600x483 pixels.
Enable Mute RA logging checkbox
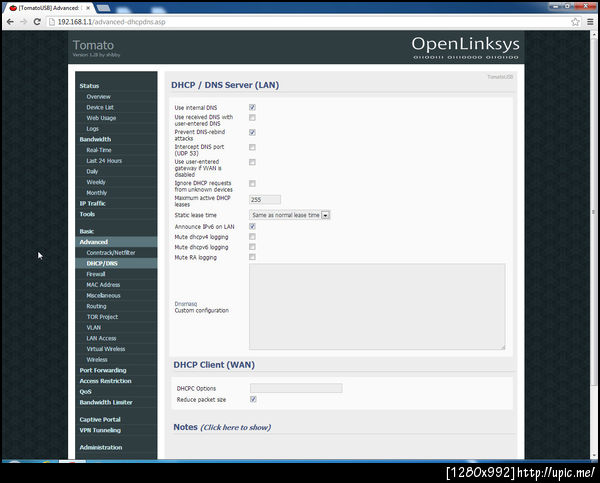[252, 257]
